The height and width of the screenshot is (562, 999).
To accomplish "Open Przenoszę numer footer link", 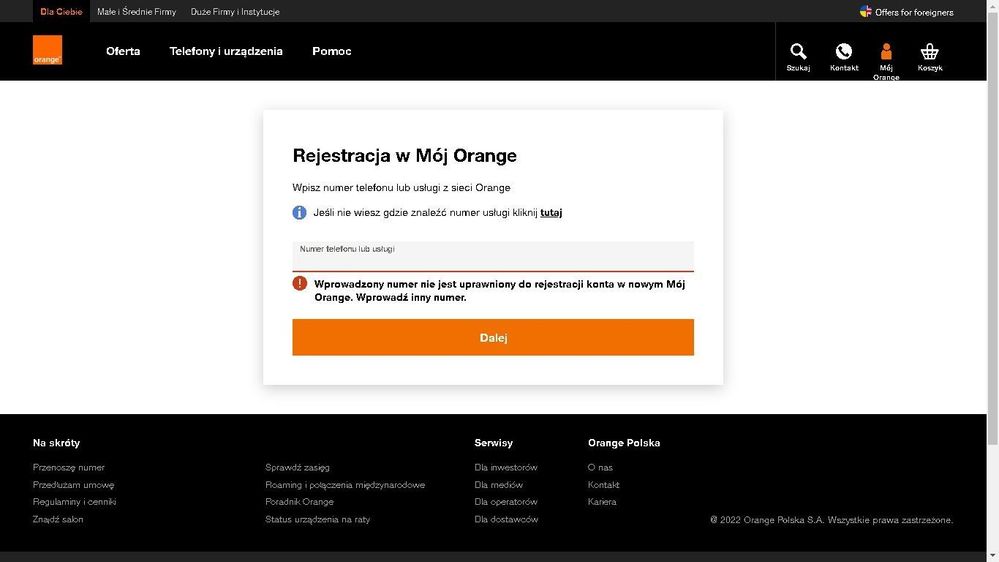I will (69, 468).
